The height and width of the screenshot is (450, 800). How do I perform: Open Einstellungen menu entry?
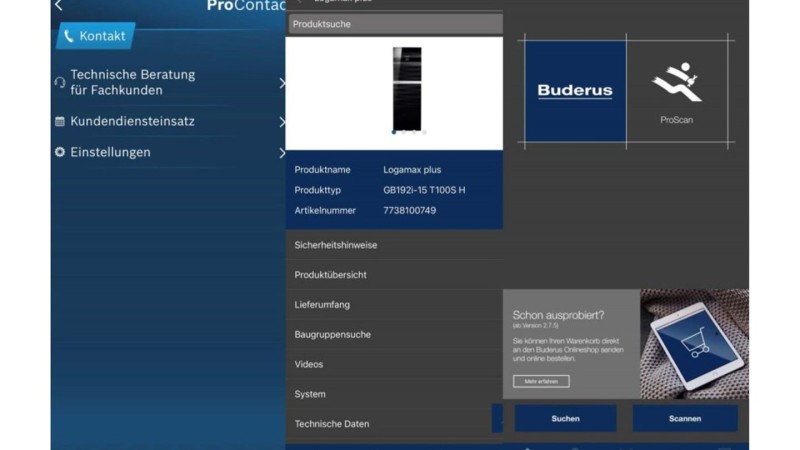pyautogui.click(x=110, y=152)
